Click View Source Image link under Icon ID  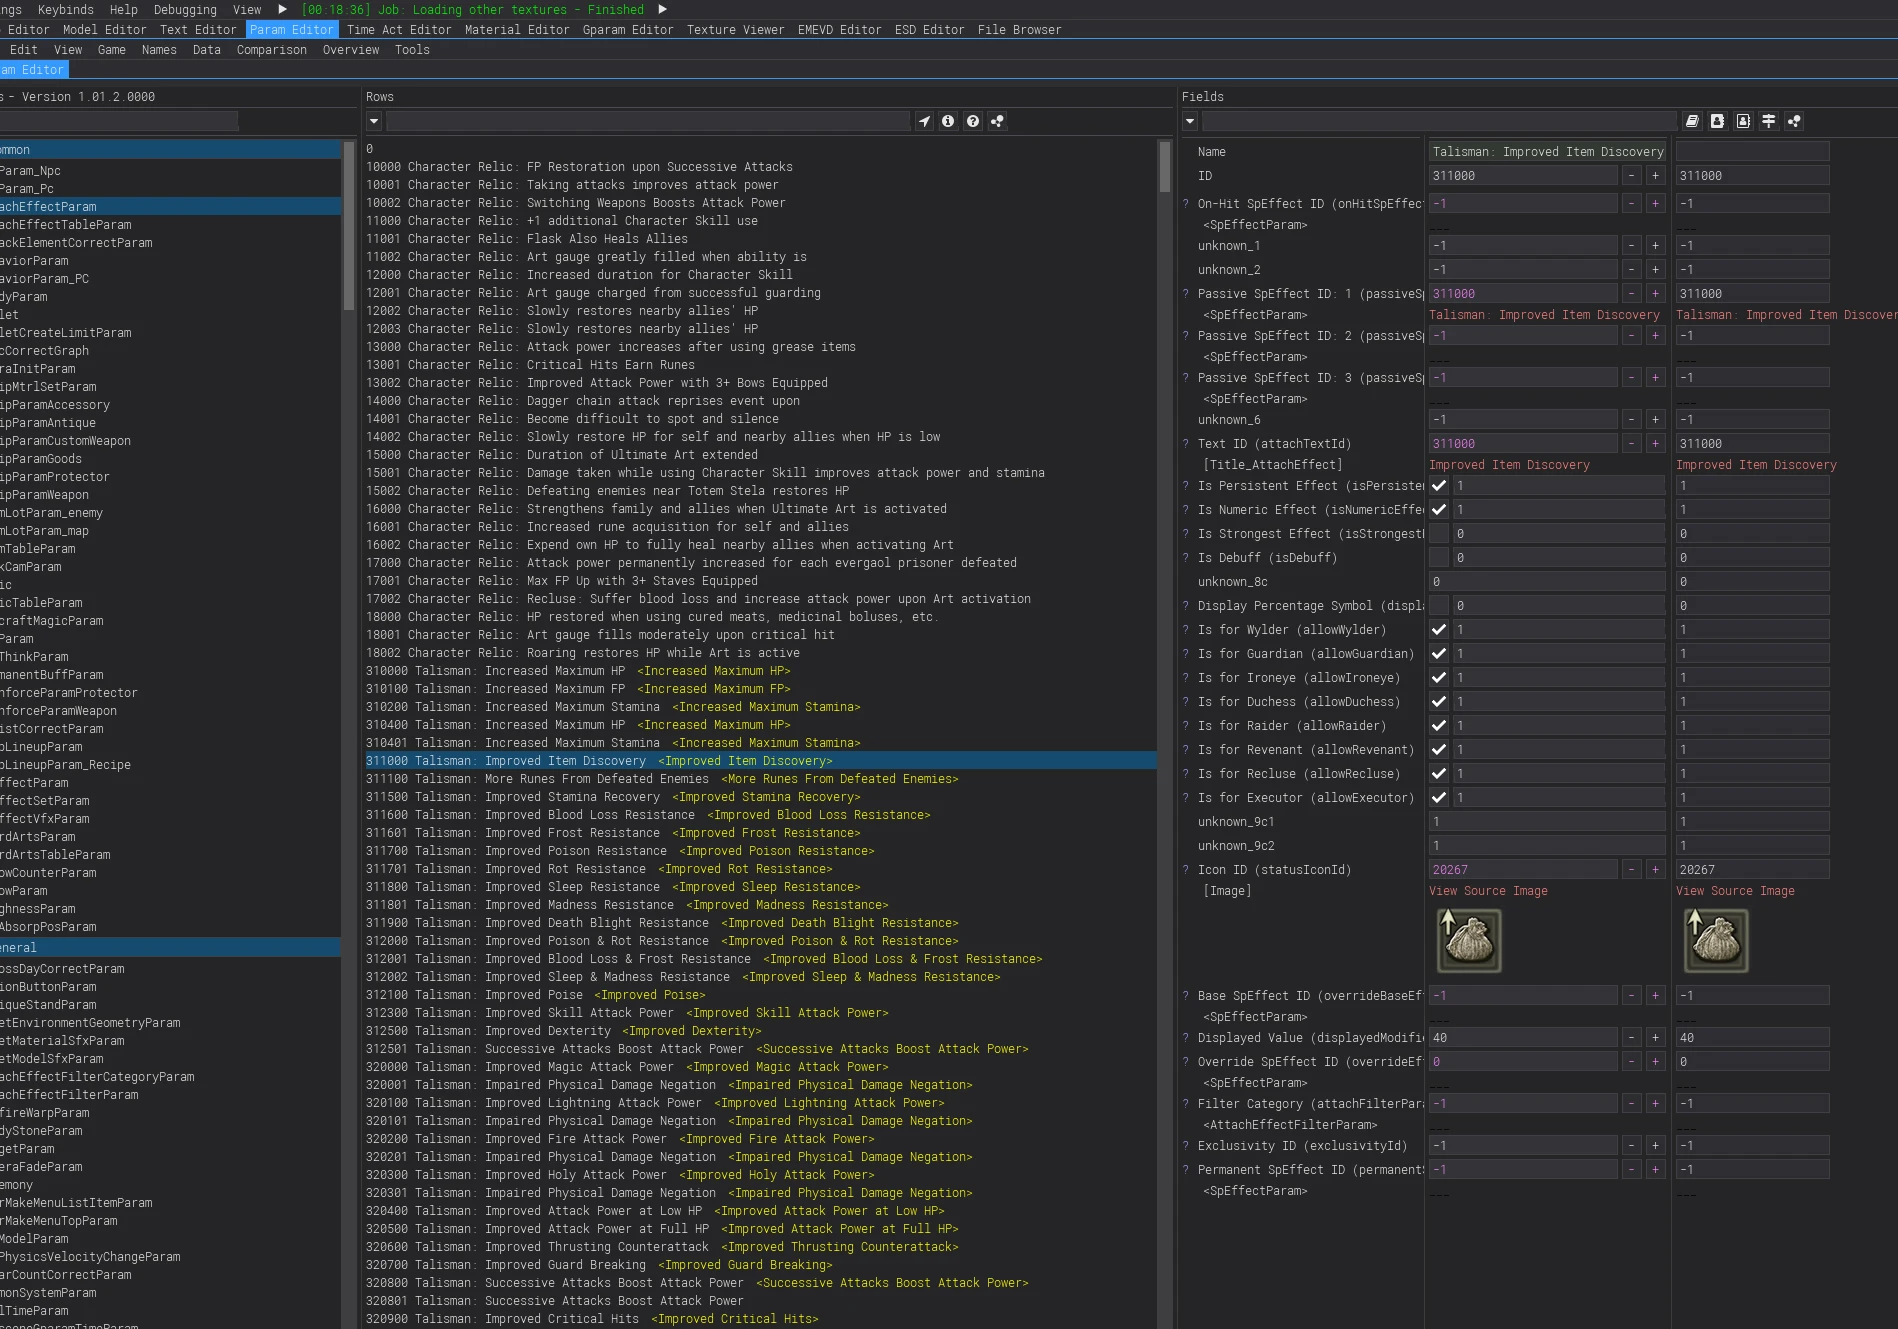[x=1488, y=891]
